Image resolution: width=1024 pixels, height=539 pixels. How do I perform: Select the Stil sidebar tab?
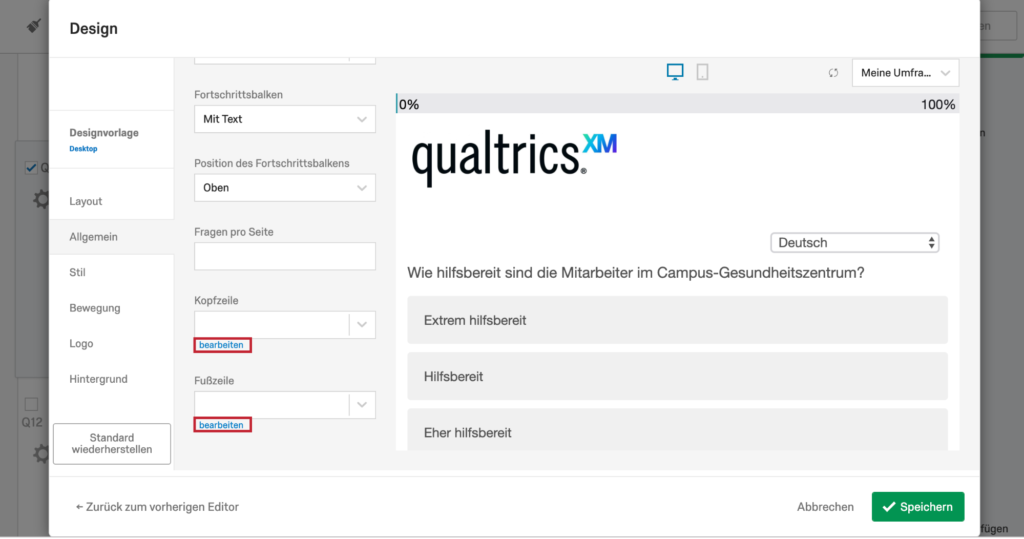78,272
